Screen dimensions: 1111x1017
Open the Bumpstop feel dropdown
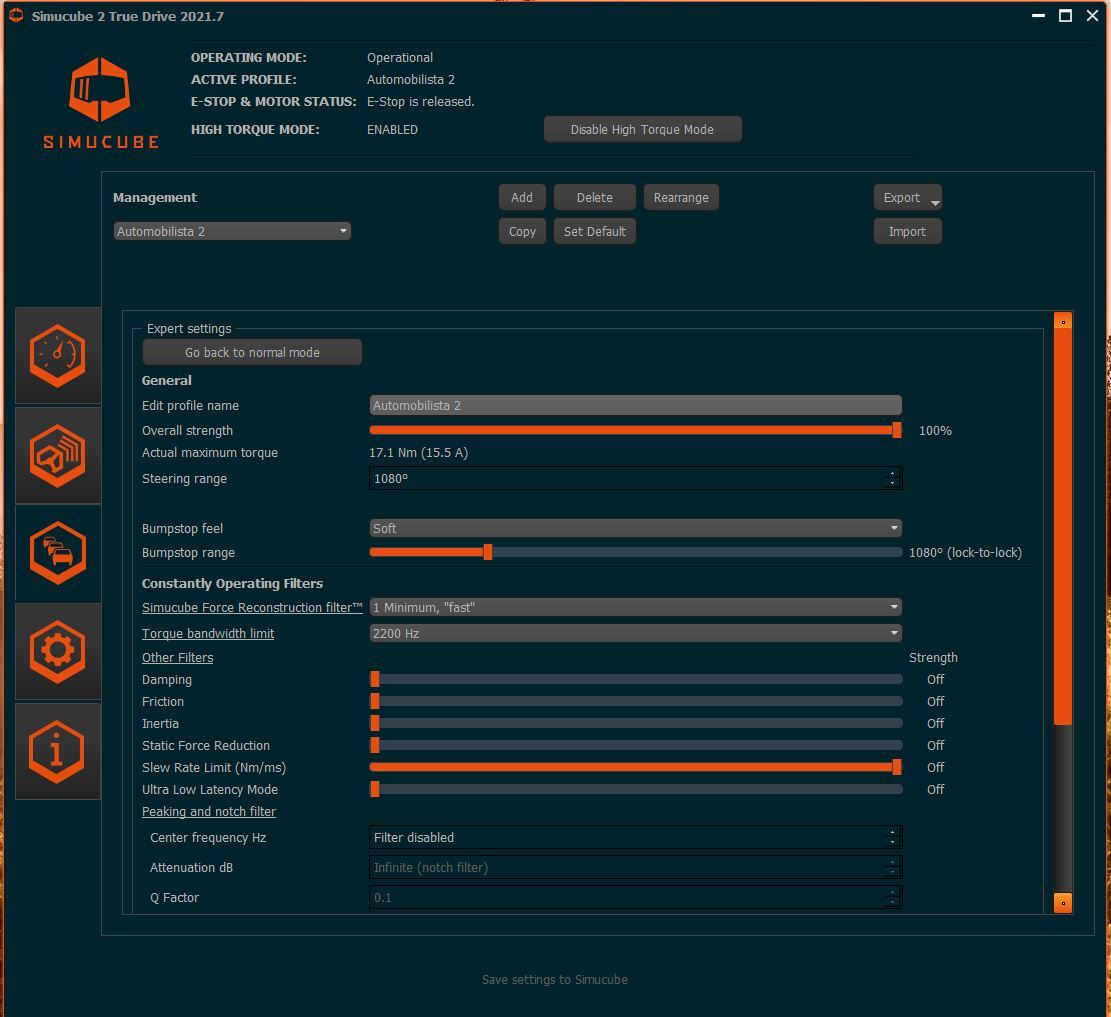[635, 528]
